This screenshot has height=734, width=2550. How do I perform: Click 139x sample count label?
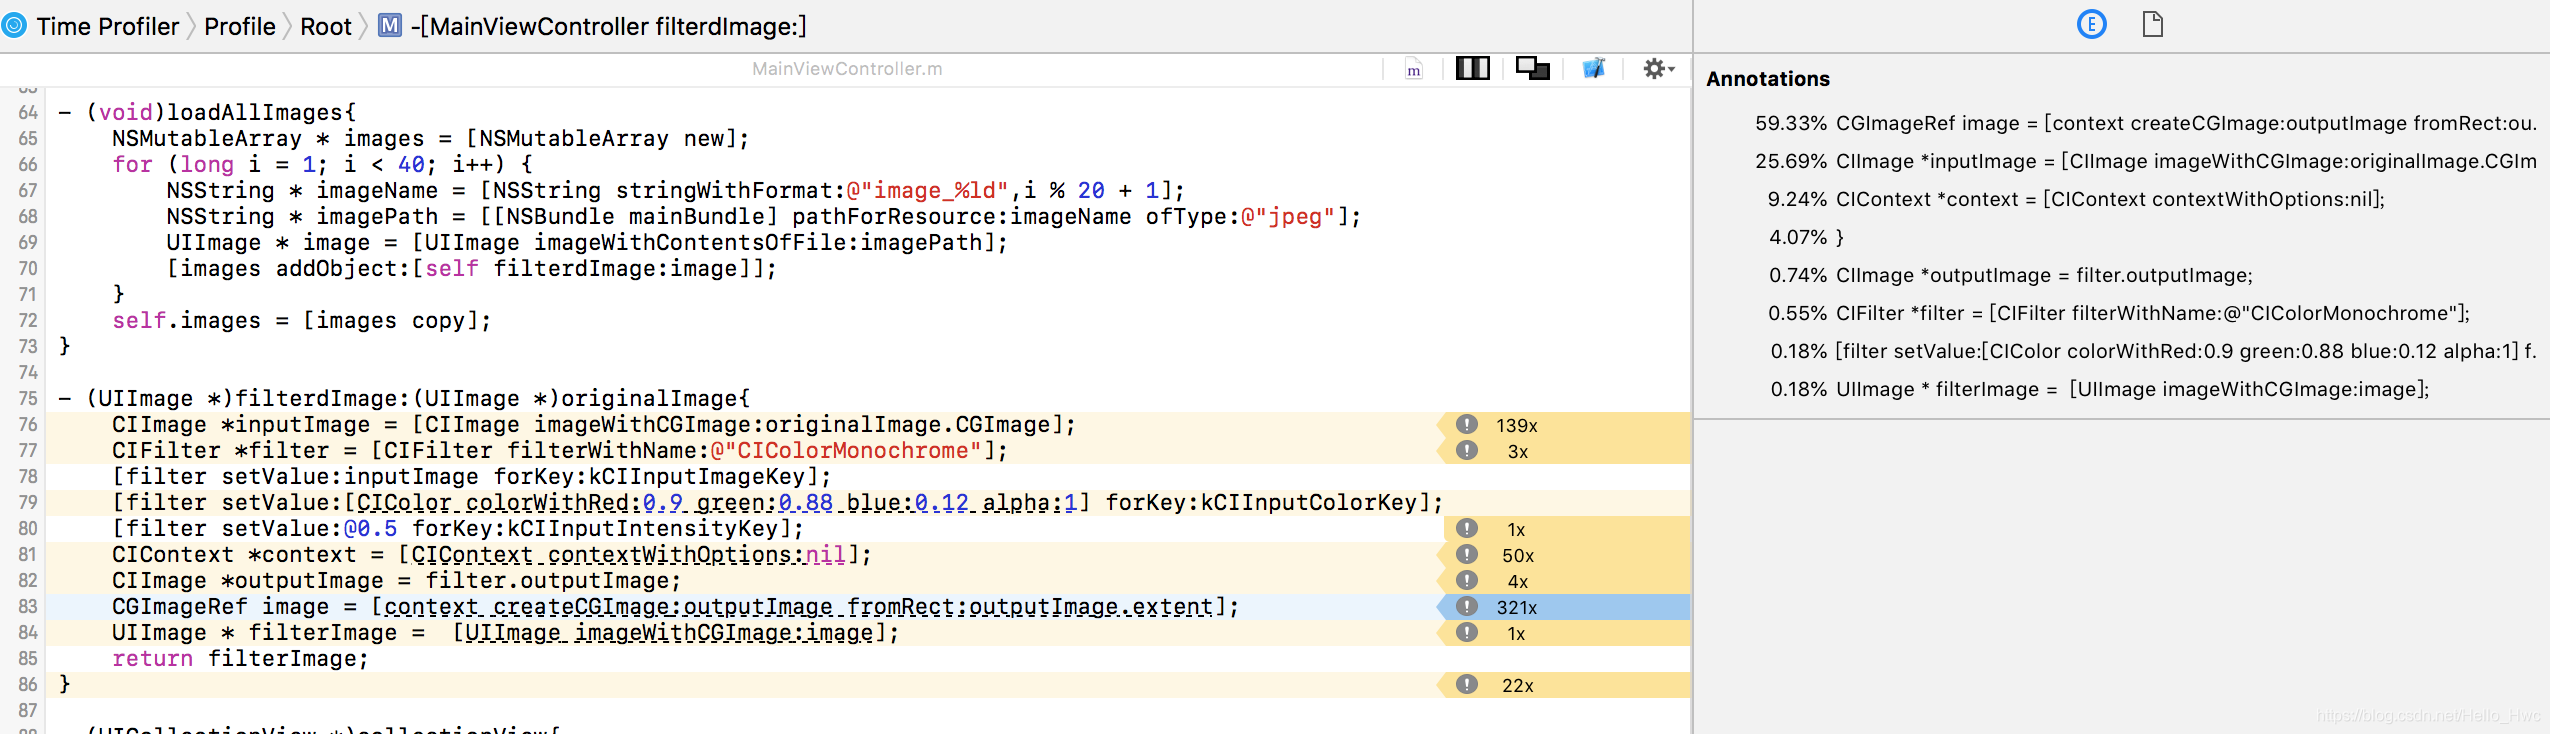(1517, 425)
